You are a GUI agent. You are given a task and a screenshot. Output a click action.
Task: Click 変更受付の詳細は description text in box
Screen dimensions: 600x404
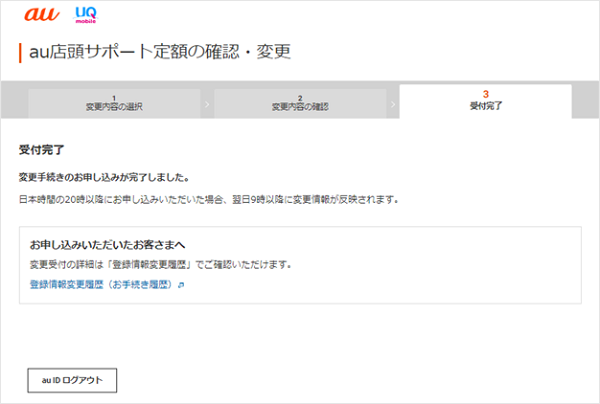pyautogui.click(x=160, y=265)
